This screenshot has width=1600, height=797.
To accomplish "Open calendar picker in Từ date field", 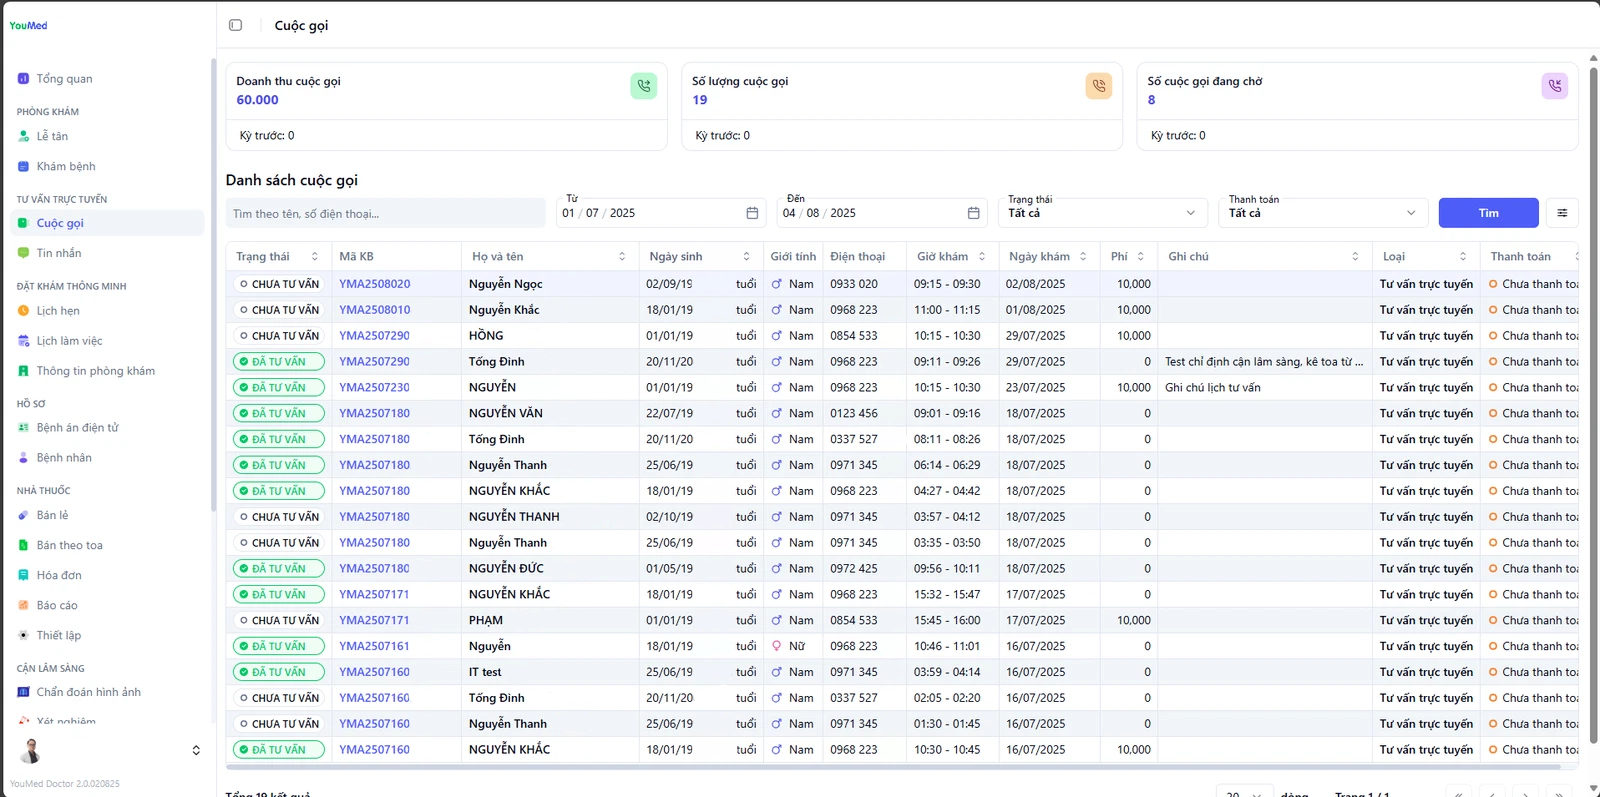I will (x=752, y=213).
